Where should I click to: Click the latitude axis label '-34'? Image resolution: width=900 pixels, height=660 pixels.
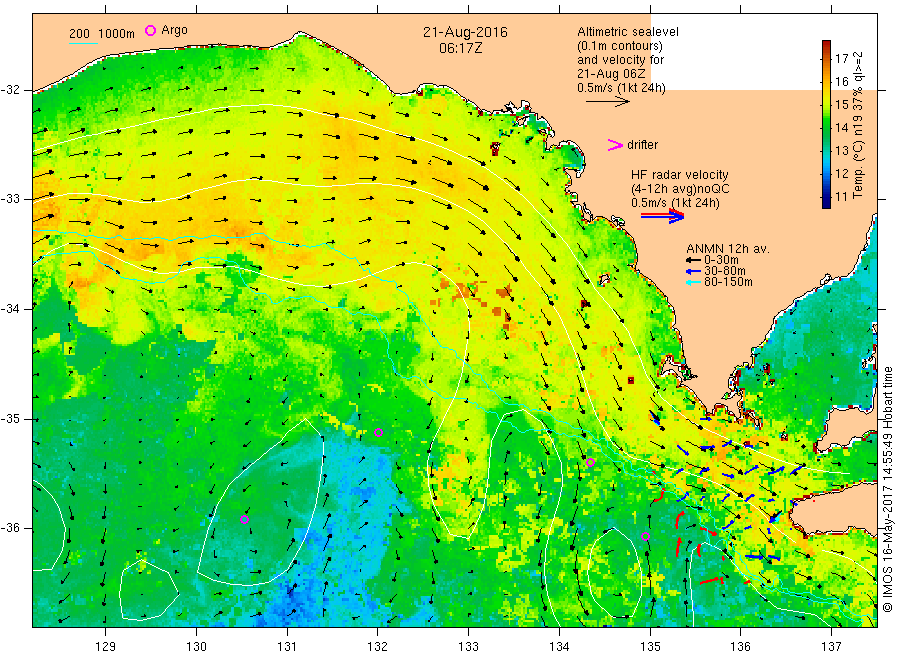pos(10,309)
